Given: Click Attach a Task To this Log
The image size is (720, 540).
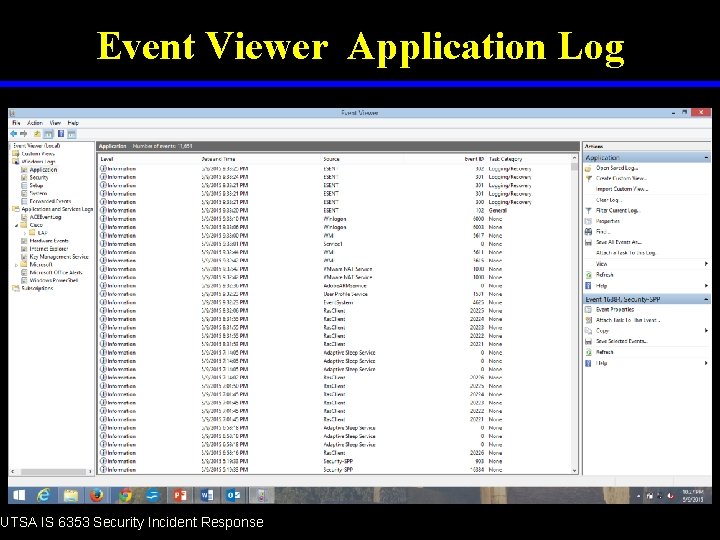Looking at the screenshot, I should pos(625,253).
